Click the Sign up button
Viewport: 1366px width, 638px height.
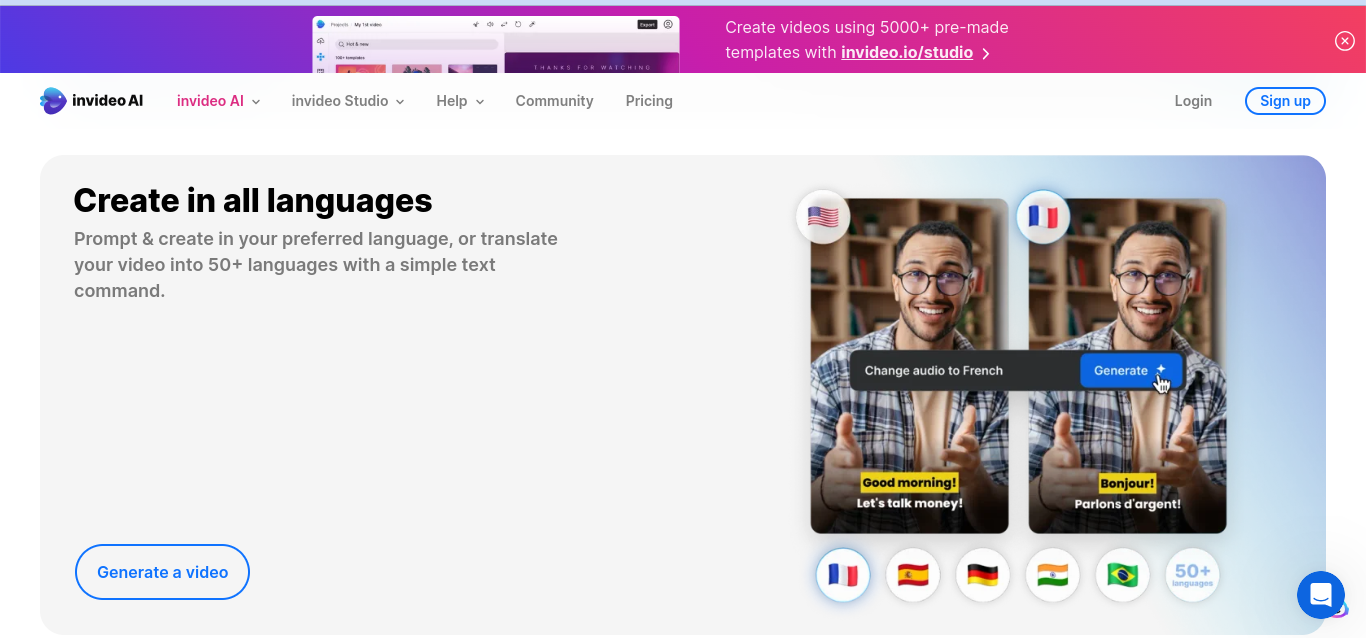[1285, 101]
